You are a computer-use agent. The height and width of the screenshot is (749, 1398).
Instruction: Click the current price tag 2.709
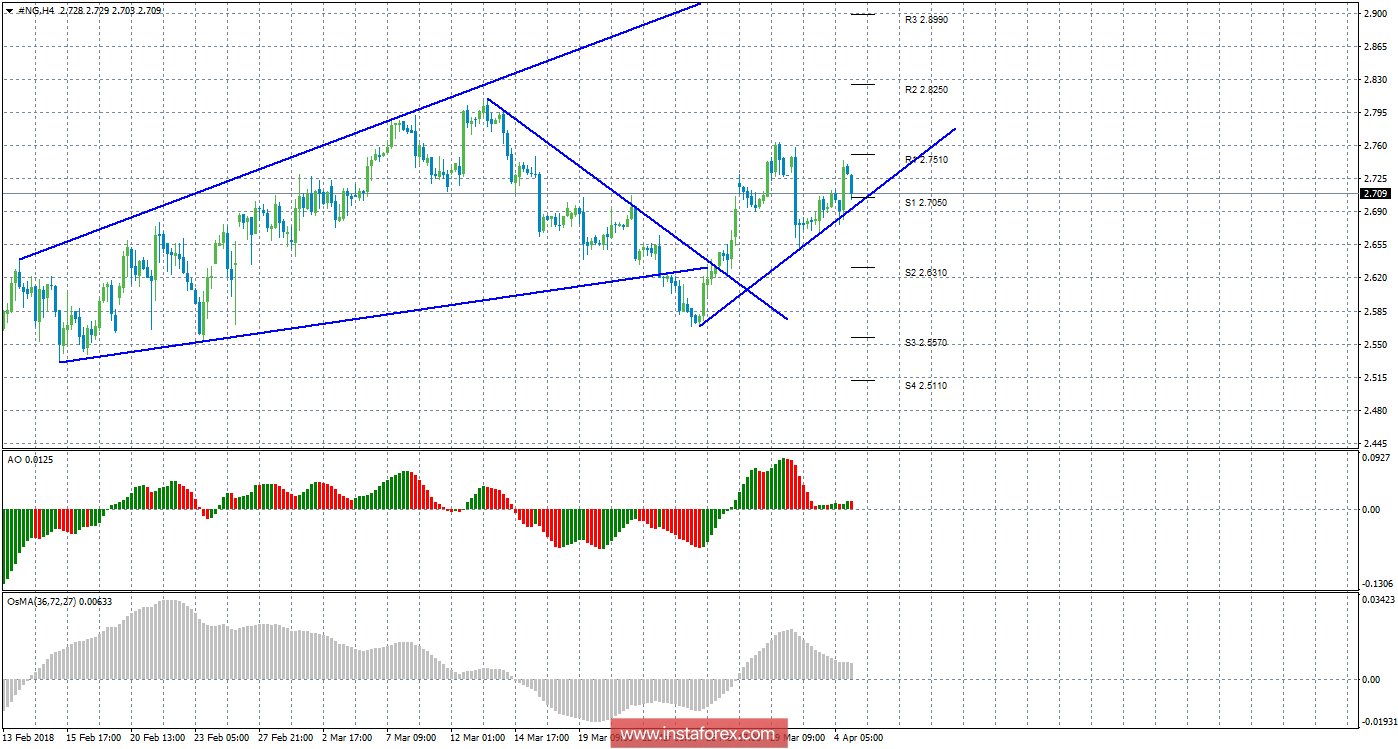point(1375,194)
